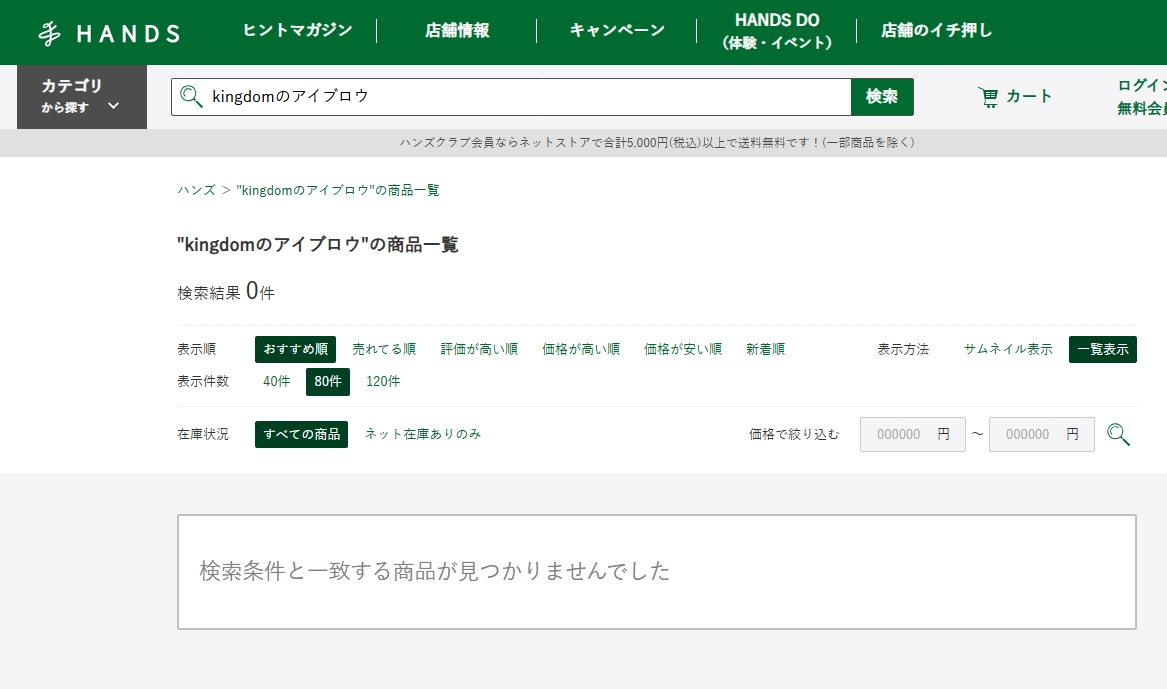Image resolution: width=1167 pixels, height=689 pixels.
Task: Open the カート link
Action: [1015, 97]
